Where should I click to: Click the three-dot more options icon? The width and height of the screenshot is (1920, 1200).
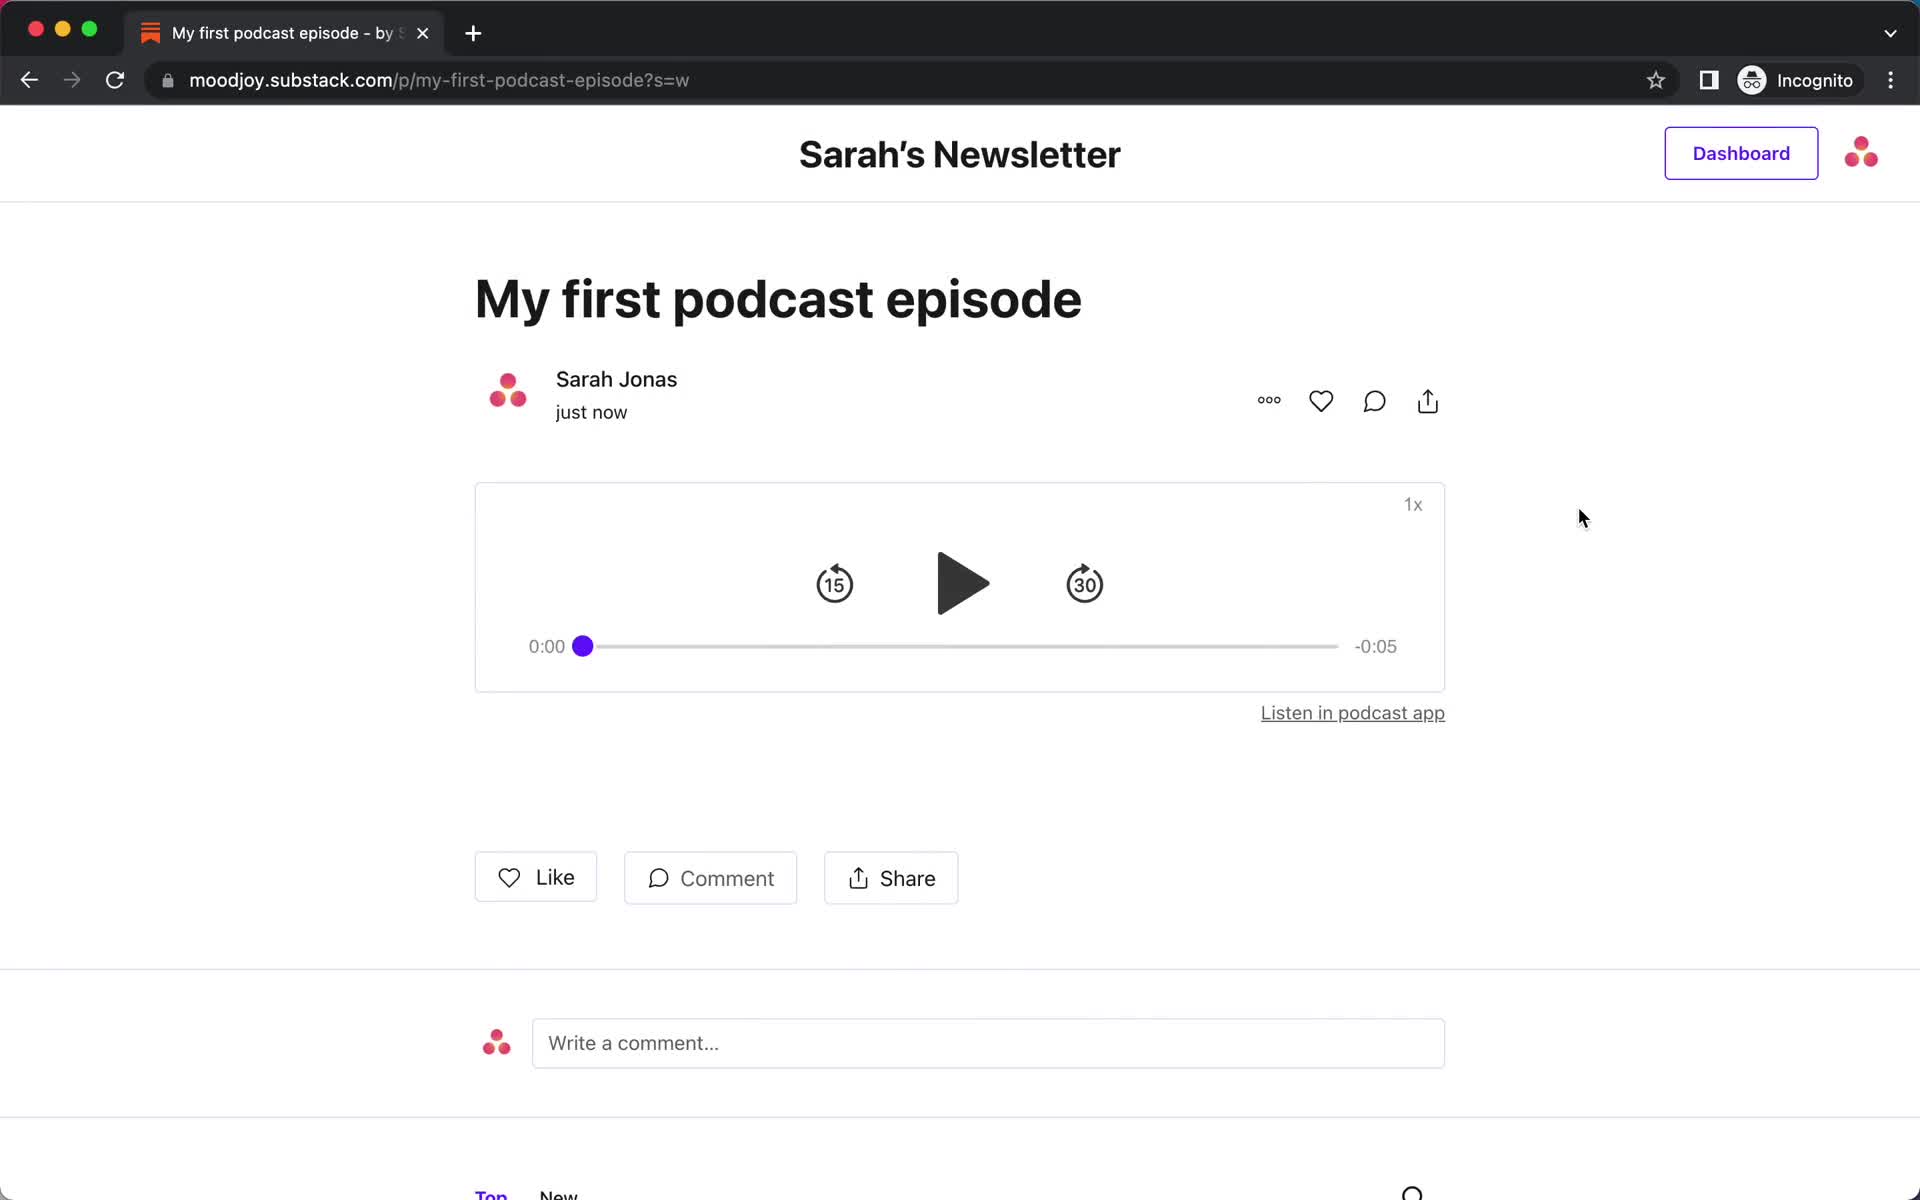[1268, 400]
